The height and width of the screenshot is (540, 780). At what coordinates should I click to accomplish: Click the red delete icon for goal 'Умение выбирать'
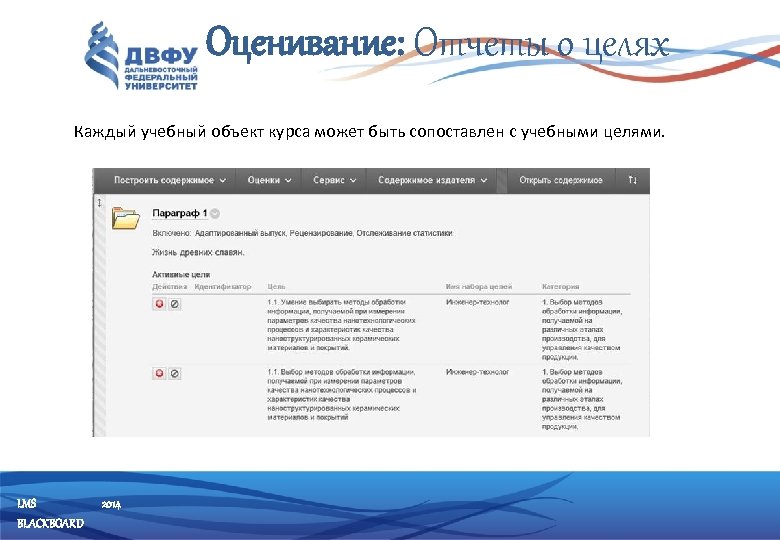click(159, 304)
